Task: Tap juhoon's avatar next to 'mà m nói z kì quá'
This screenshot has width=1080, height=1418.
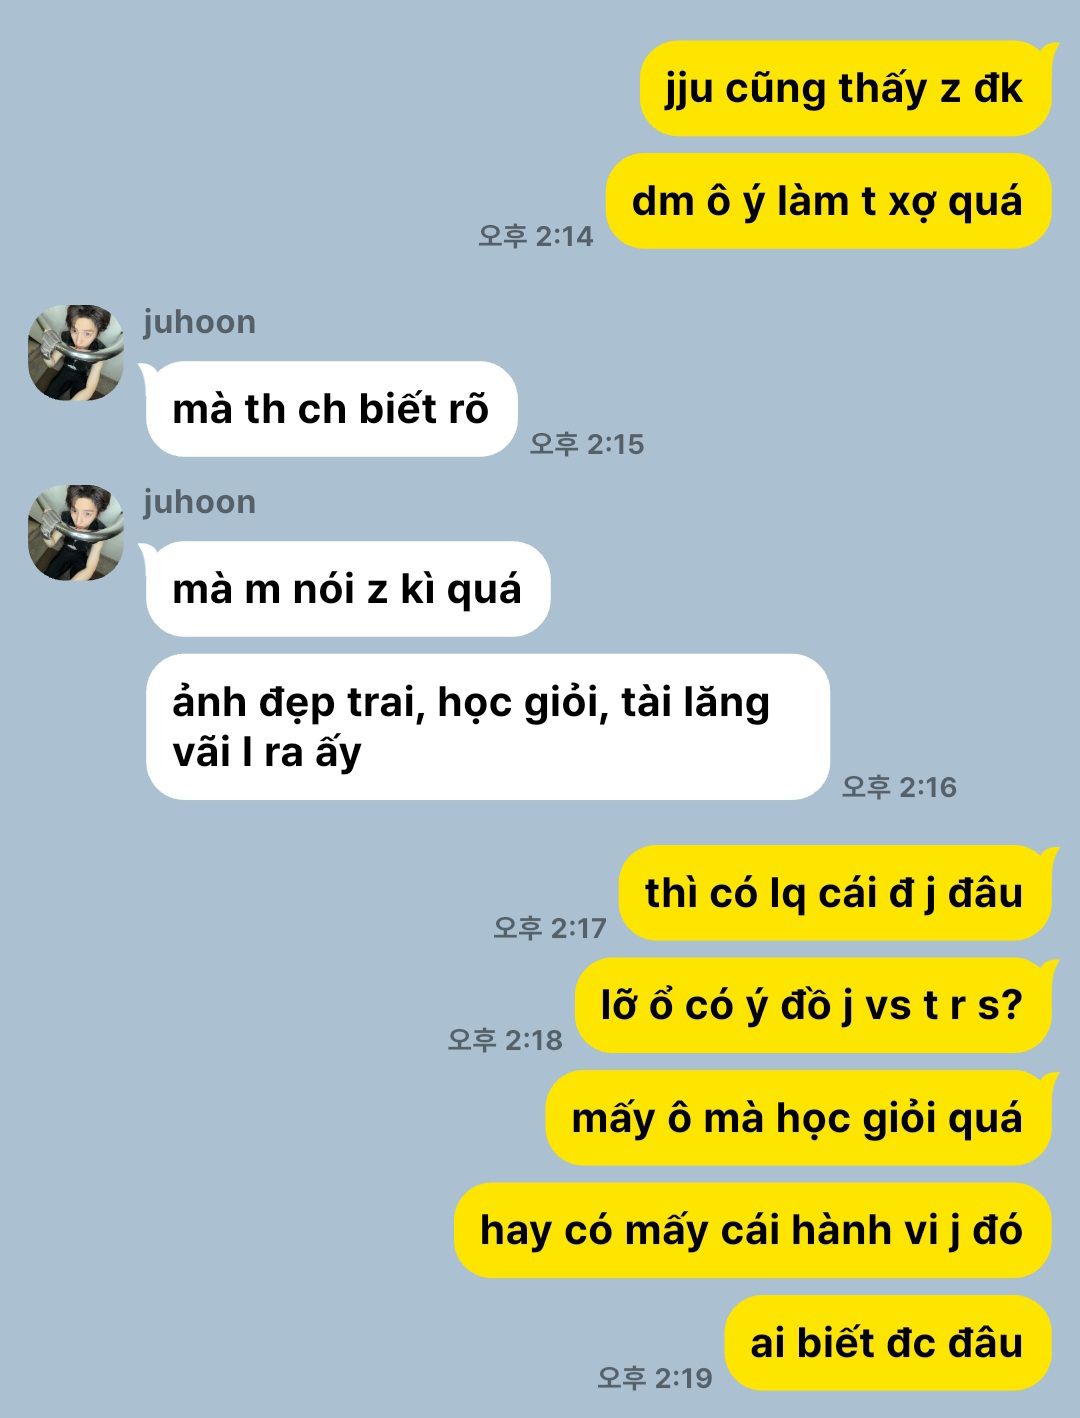Action: point(76,533)
